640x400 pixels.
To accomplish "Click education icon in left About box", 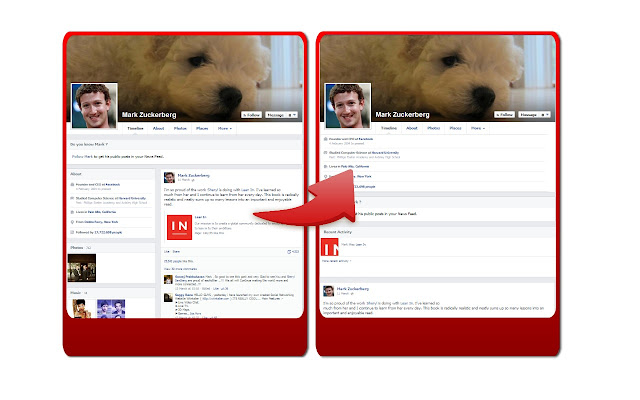I will coord(72,198).
